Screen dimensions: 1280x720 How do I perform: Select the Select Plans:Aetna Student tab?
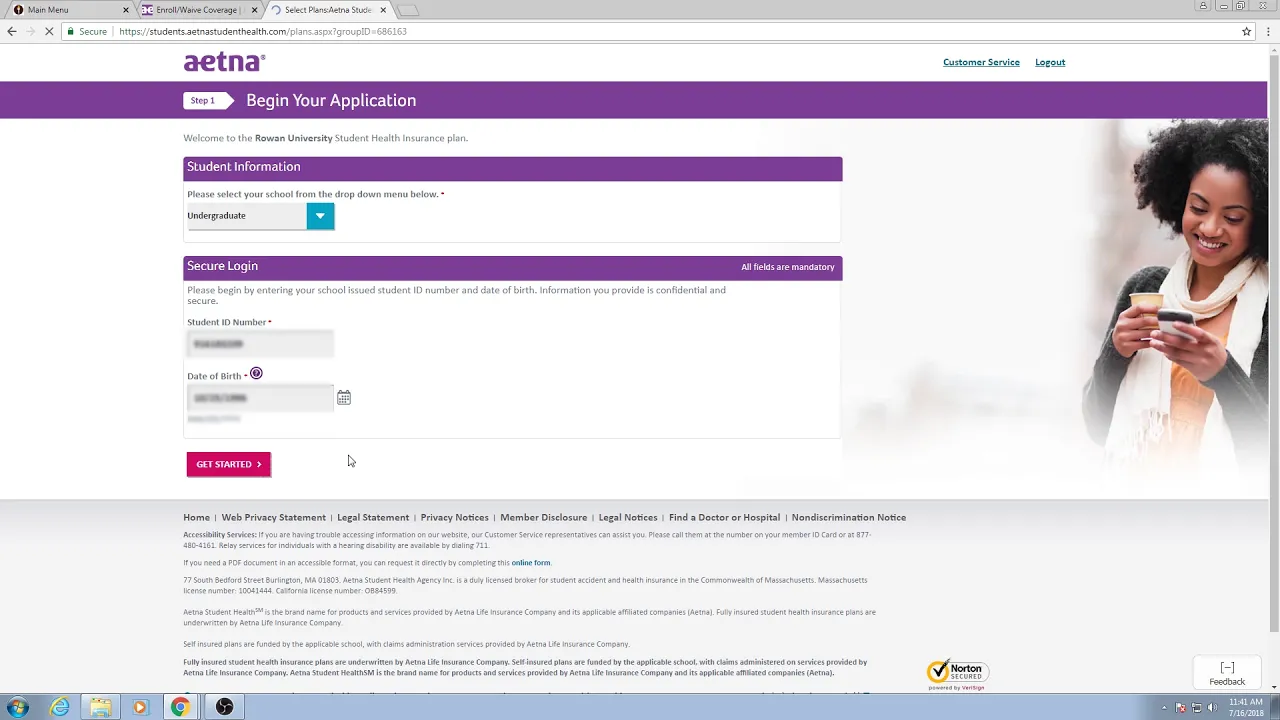pyautogui.click(x=326, y=10)
